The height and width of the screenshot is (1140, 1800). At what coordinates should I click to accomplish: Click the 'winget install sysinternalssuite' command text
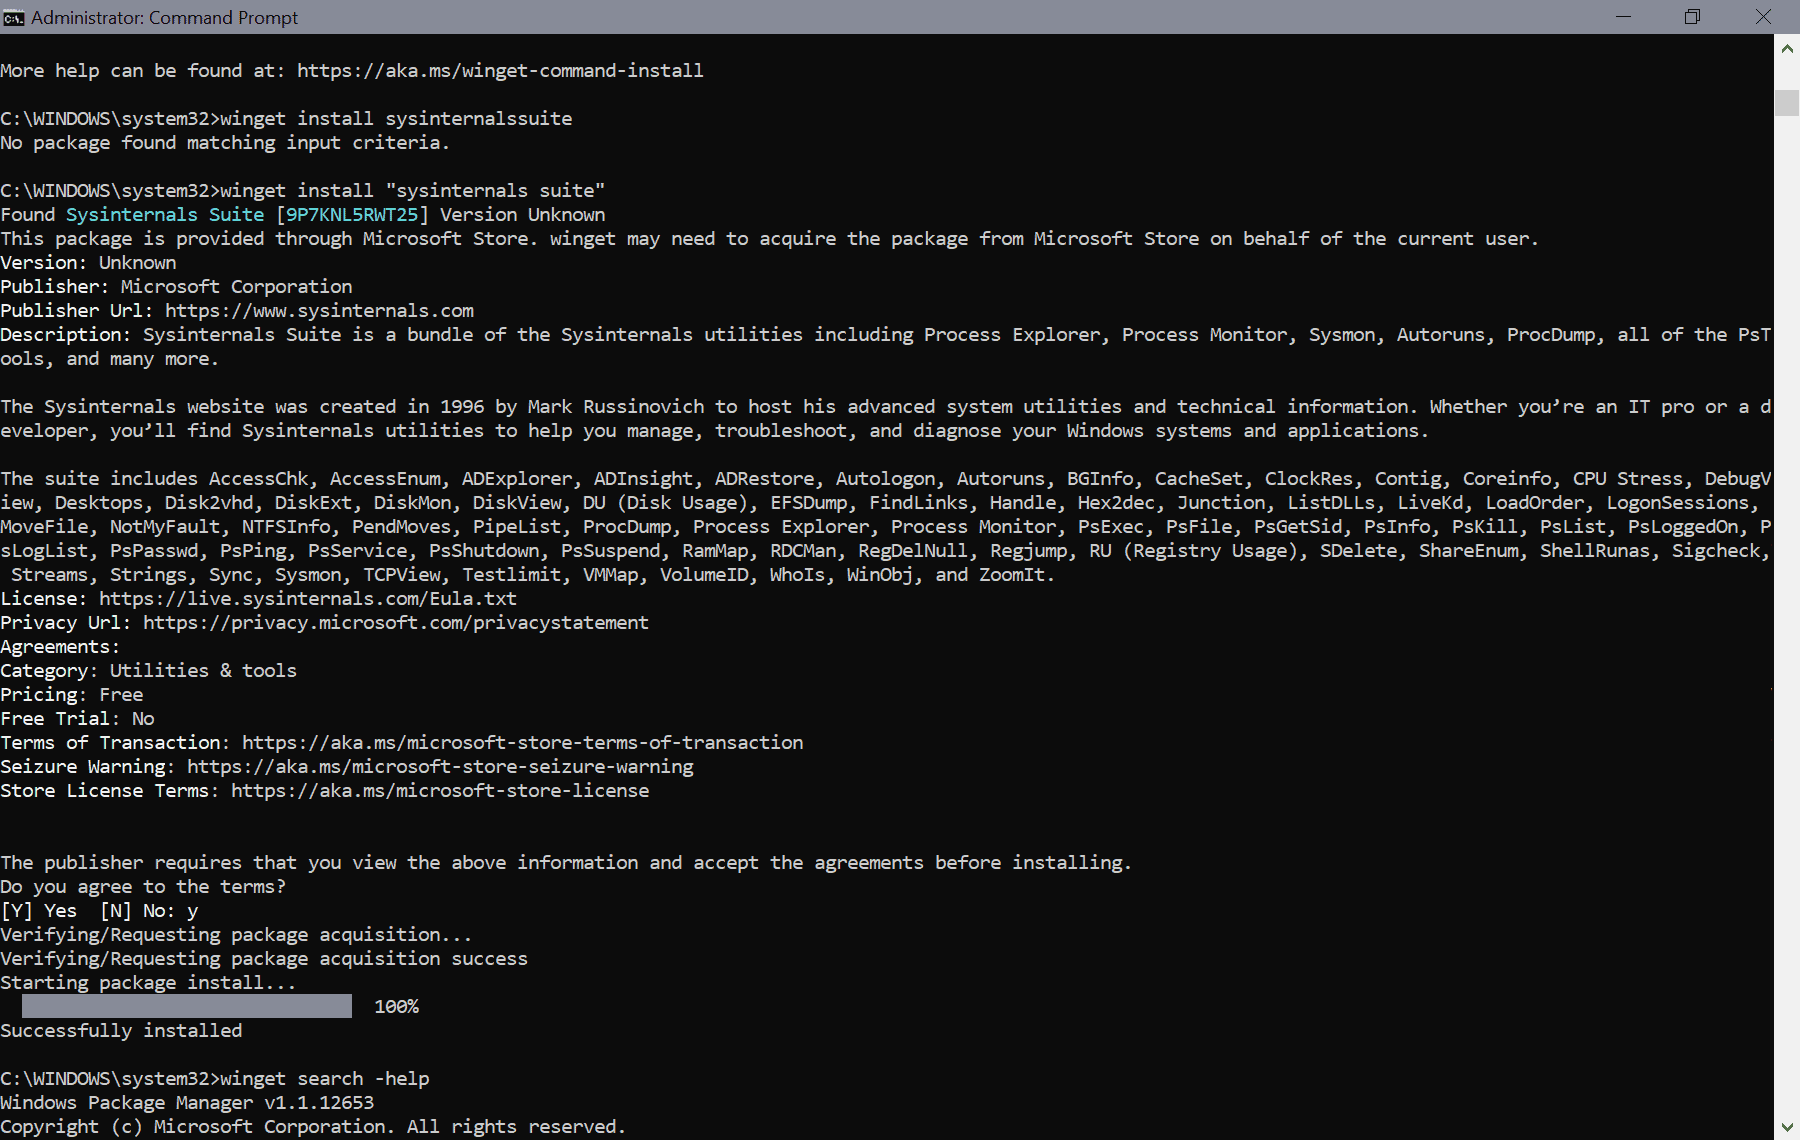click(x=396, y=119)
